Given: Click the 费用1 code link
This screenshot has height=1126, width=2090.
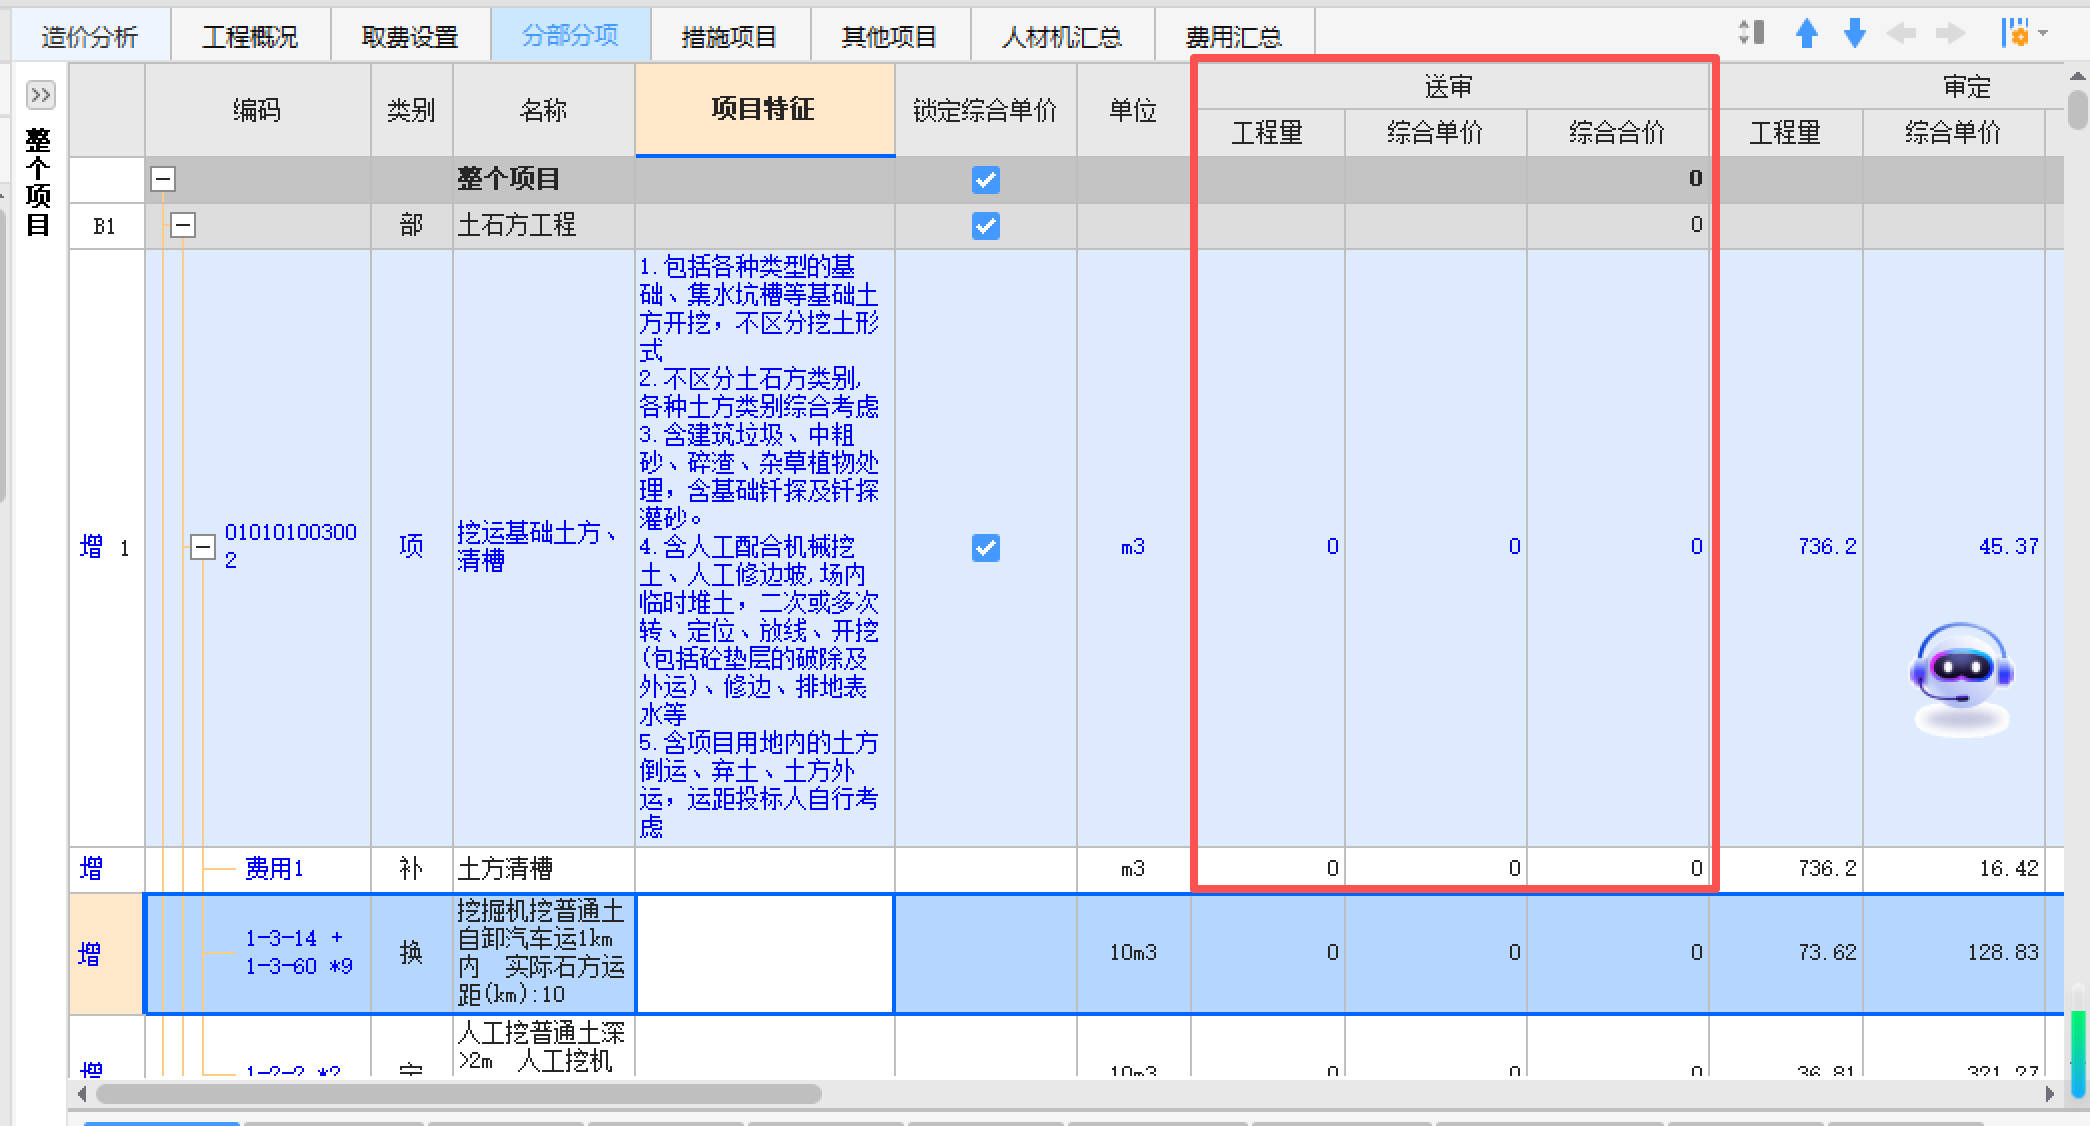Looking at the screenshot, I should (x=274, y=869).
